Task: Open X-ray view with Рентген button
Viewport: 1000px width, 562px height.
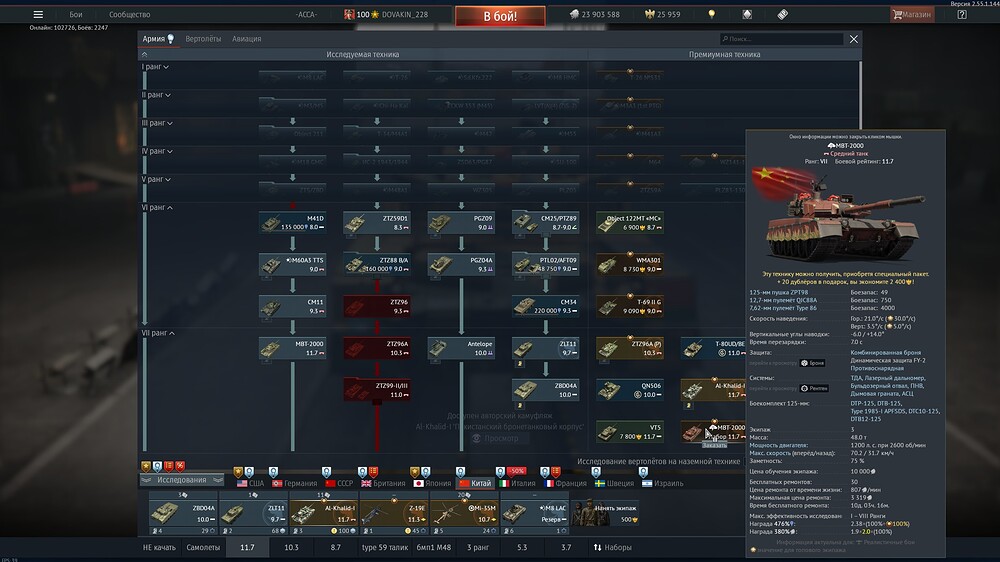Action: coord(814,388)
